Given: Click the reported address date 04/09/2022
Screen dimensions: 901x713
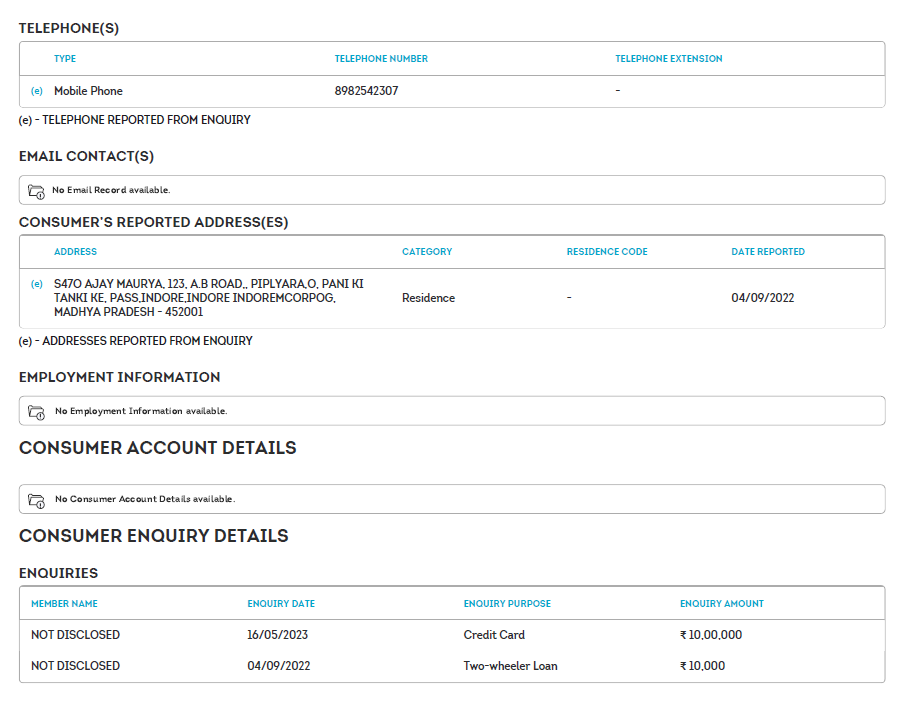Looking at the screenshot, I should pos(762,298).
